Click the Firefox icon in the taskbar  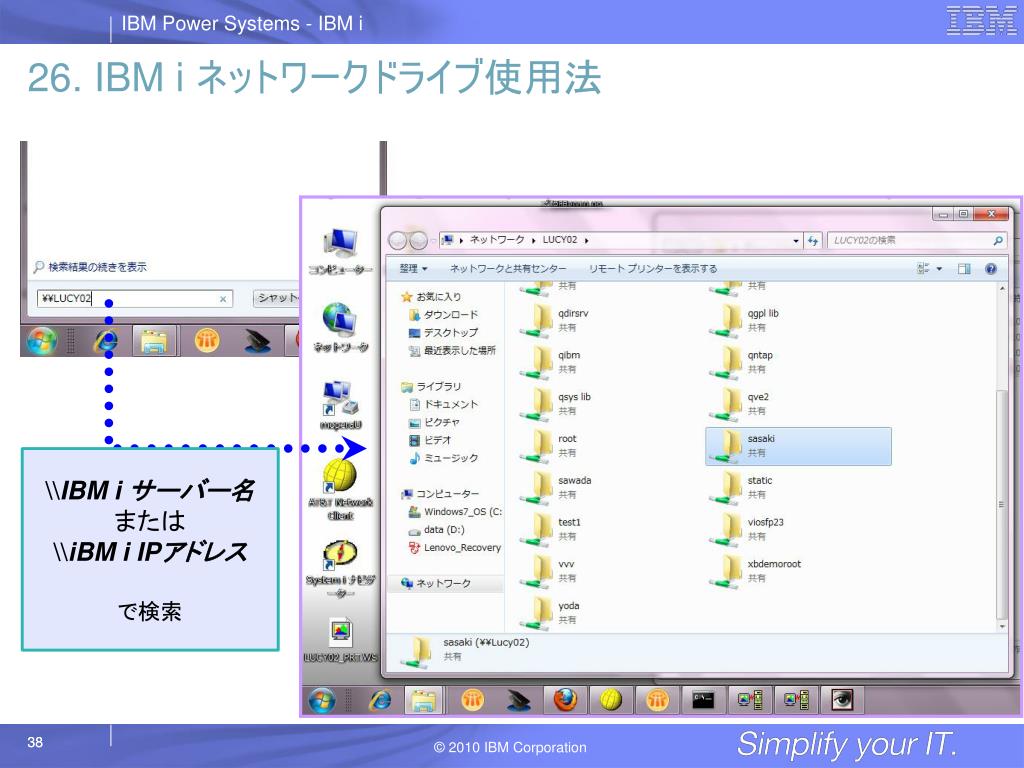565,700
